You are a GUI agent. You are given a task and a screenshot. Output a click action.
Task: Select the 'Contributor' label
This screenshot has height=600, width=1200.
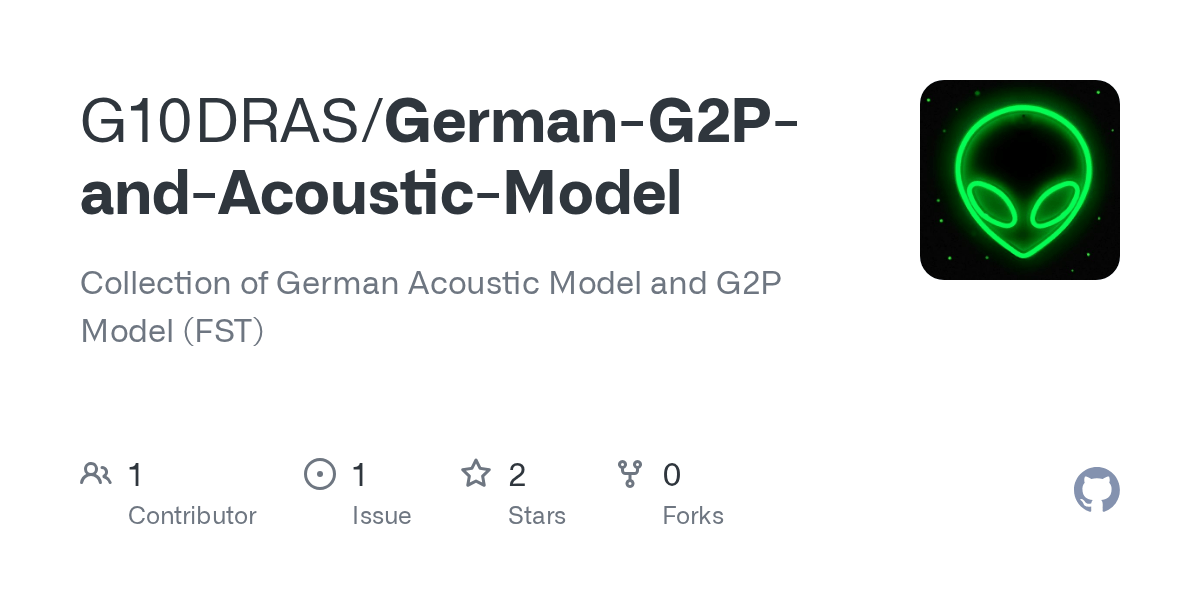click(192, 516)
